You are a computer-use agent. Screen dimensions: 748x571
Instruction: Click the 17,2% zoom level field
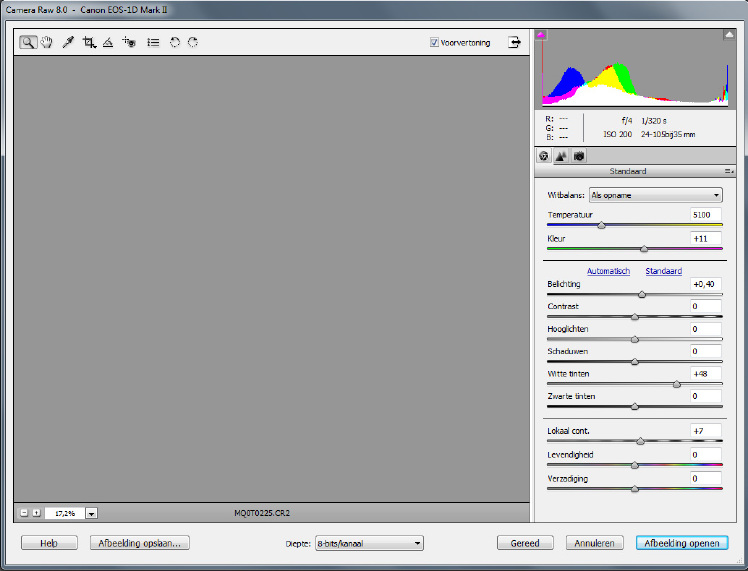[x=65, y=513]
